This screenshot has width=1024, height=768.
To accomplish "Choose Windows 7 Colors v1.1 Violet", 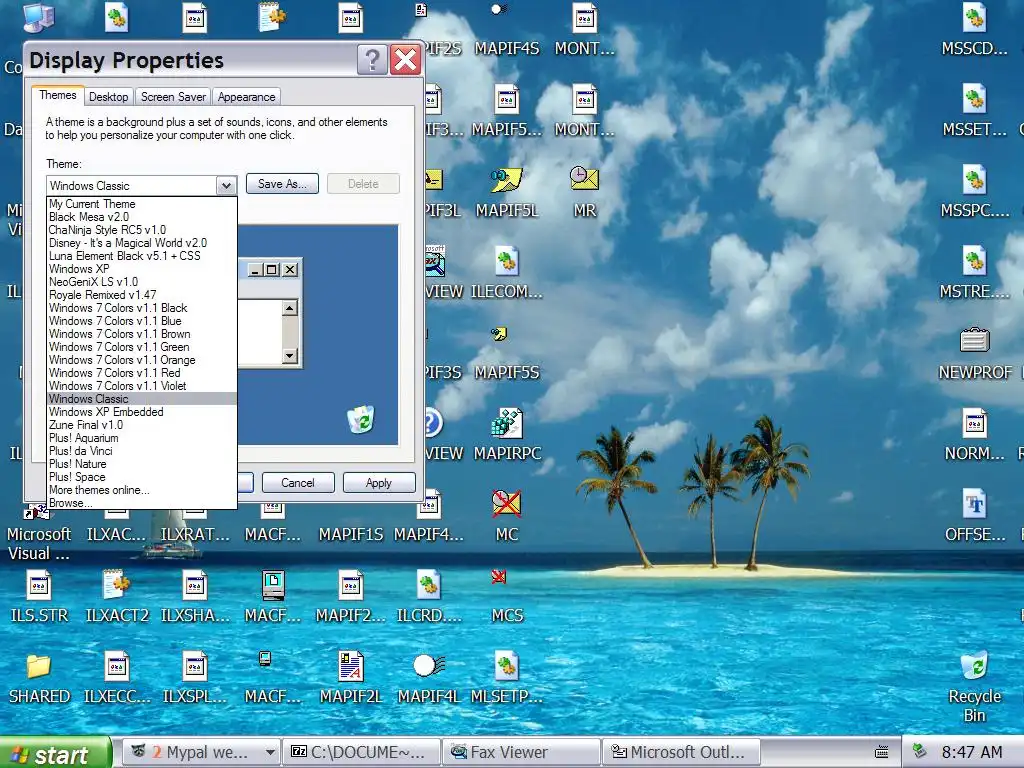I will pos(142,386).
